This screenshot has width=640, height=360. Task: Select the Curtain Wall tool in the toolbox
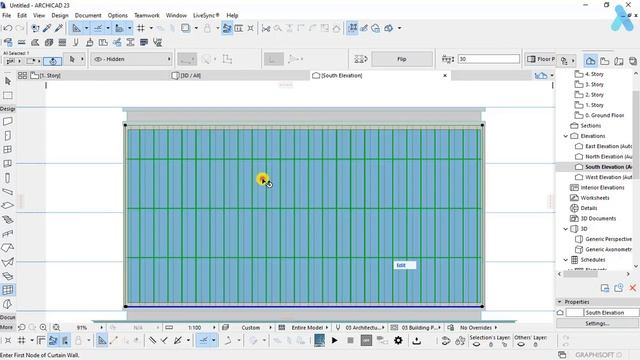coord(8,290)
